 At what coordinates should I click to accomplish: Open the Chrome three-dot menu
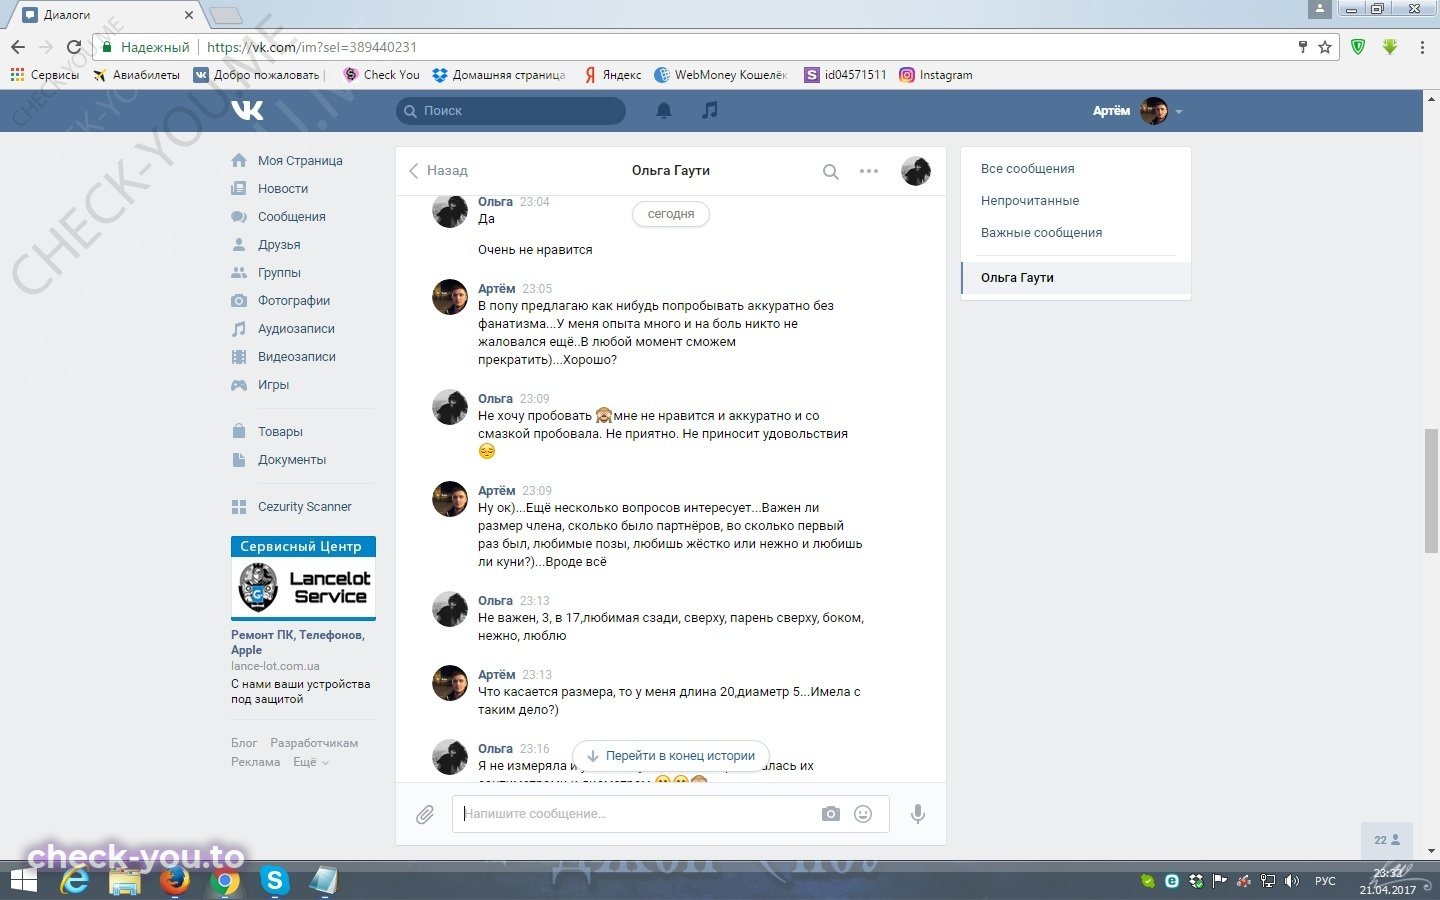(1422, 47)
